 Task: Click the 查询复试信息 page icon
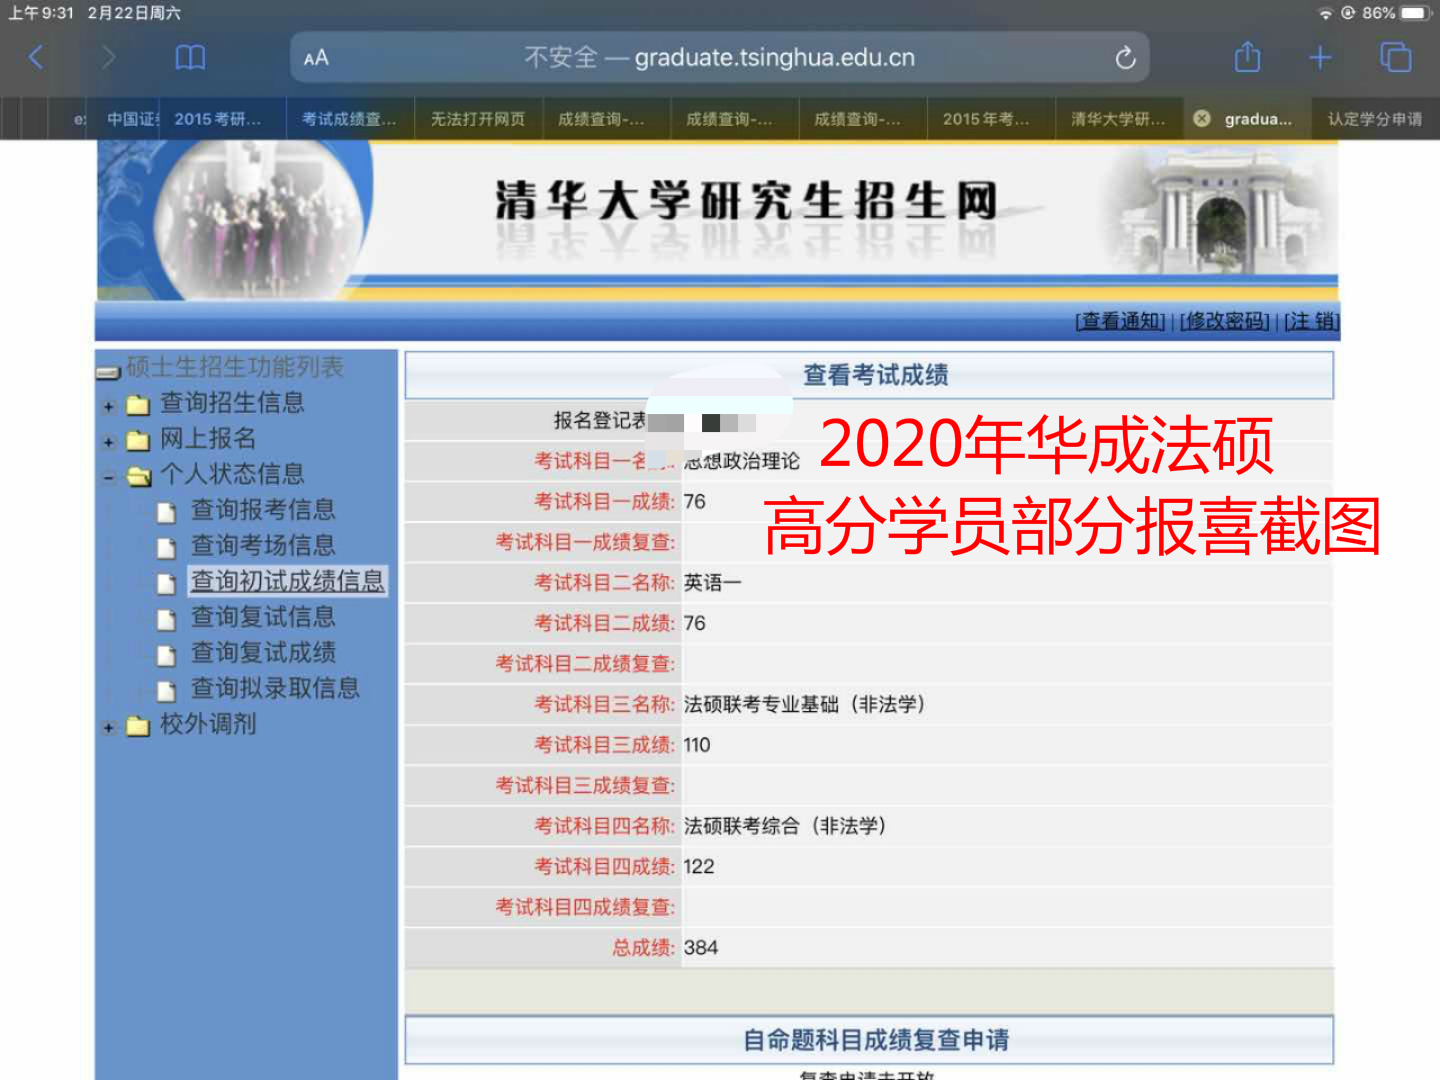point(167,619)
